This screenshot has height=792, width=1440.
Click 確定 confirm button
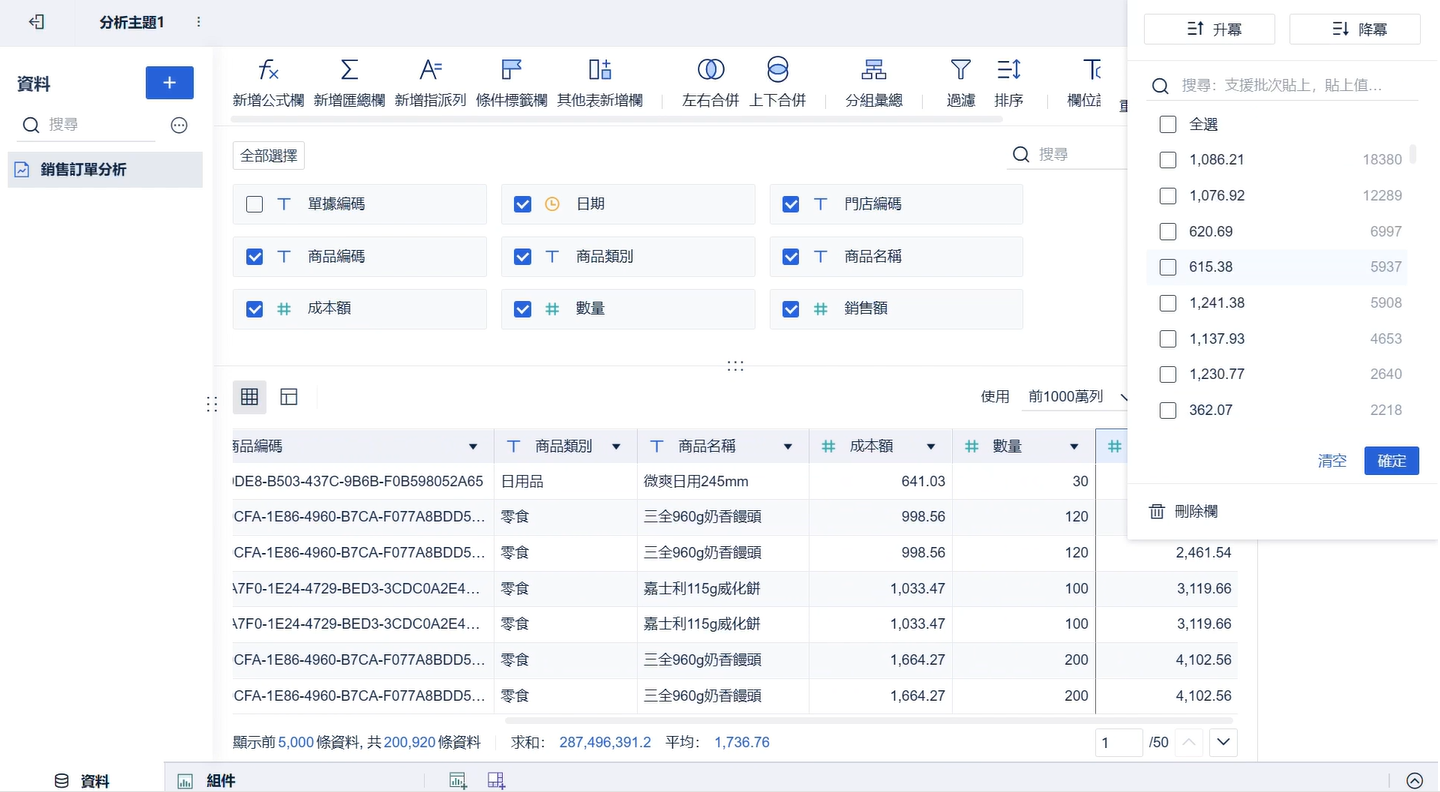[1392, 460]
